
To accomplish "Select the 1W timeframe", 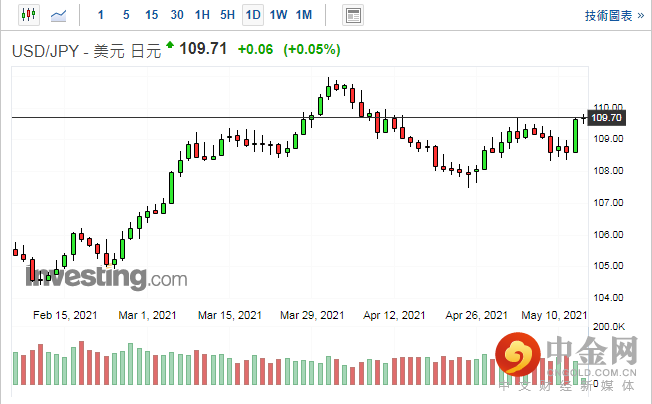I will point(278,15).
